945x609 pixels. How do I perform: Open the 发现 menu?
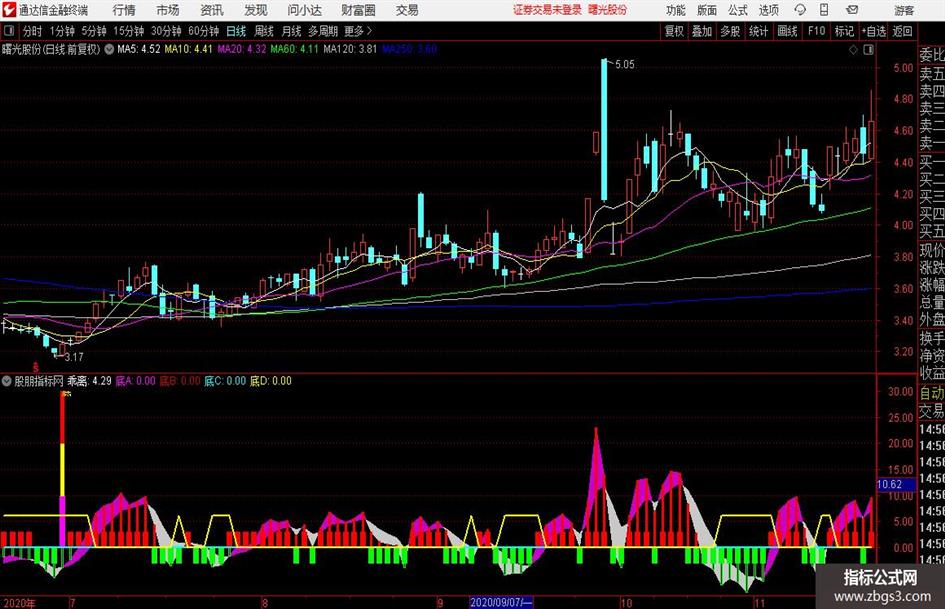point(256,10)
